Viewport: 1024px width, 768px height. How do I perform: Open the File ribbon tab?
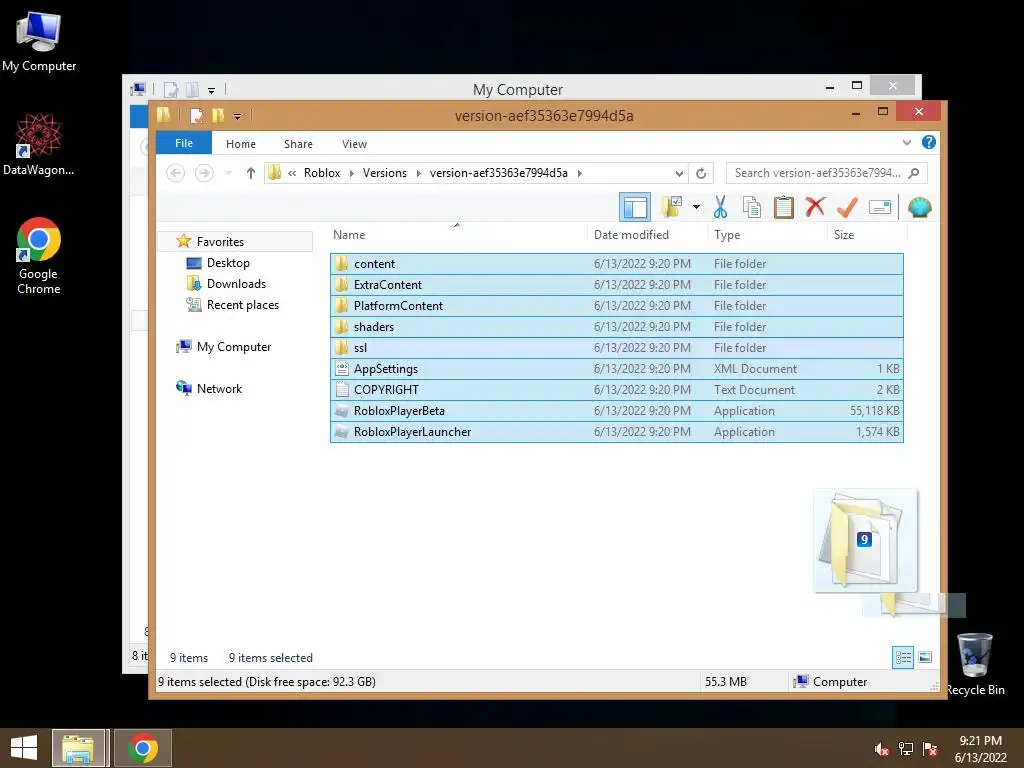pos(184,143)
